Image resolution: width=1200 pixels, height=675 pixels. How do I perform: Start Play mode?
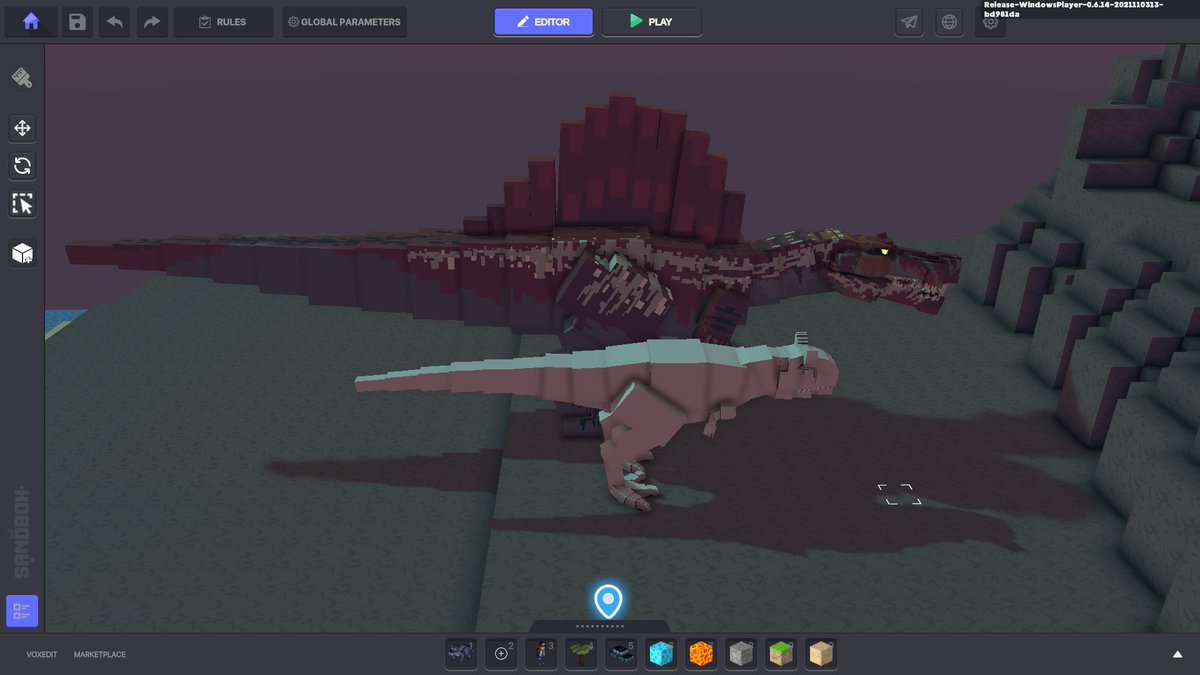pyautogui.click(x=652, y=22)
